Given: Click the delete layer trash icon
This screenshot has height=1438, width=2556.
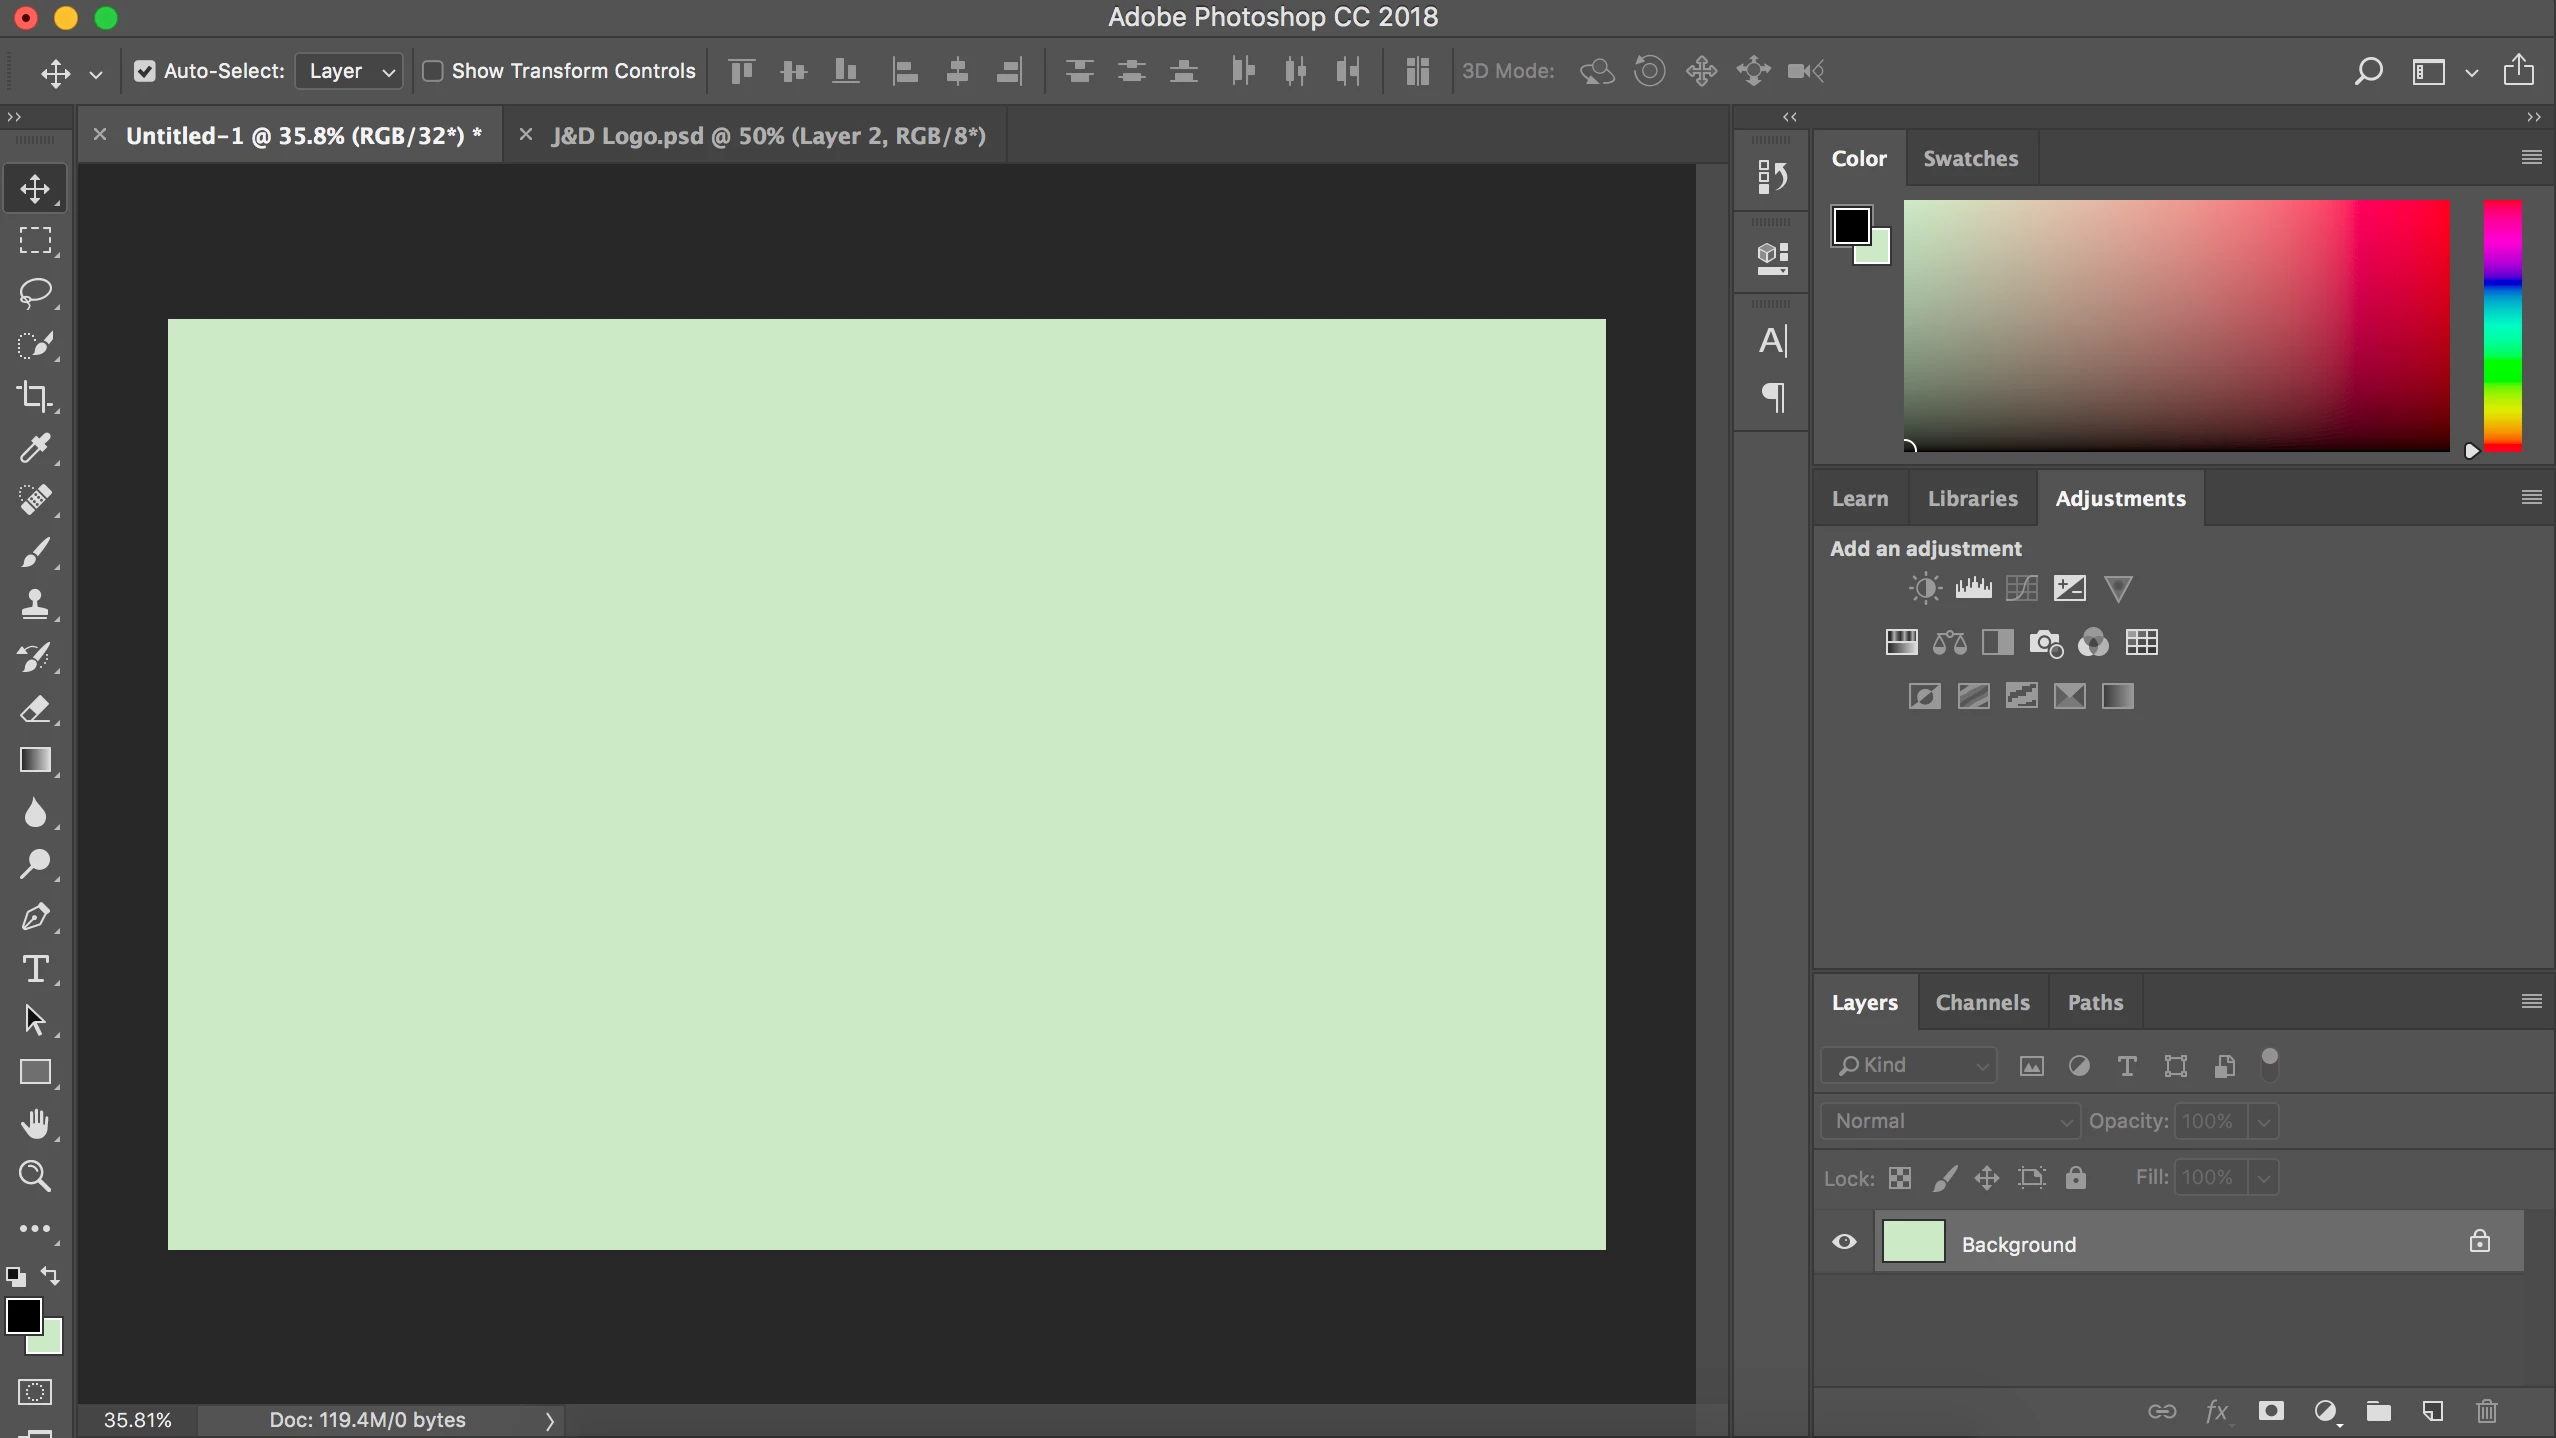Looking at the screenshot, I should coord(2487,1411).
